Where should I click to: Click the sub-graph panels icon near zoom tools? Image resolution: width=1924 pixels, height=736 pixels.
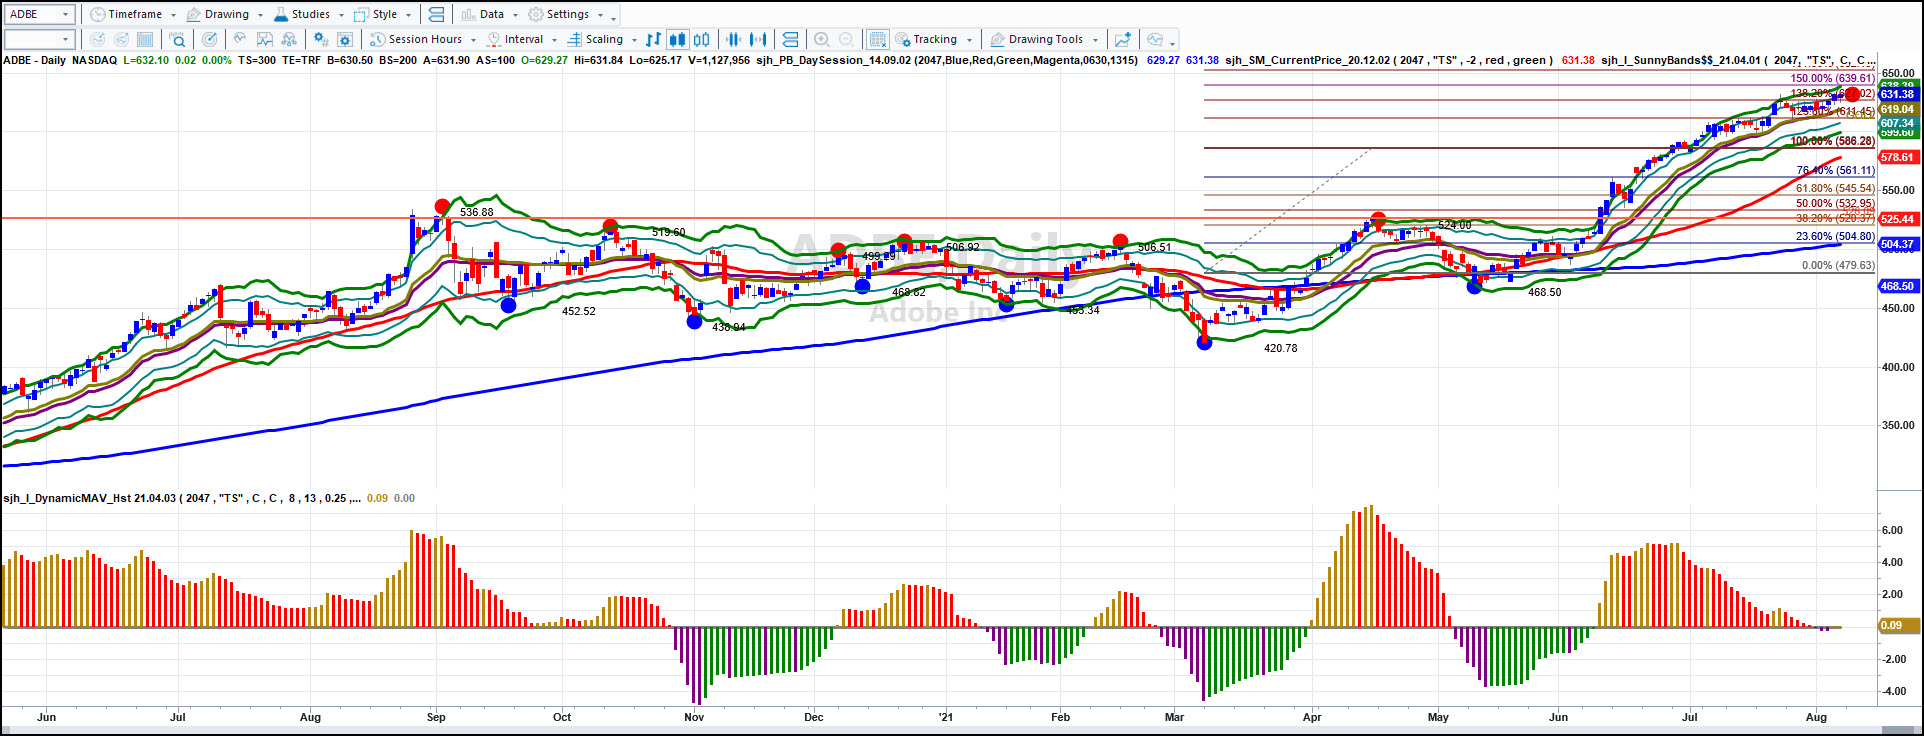[x=790, y=39]
